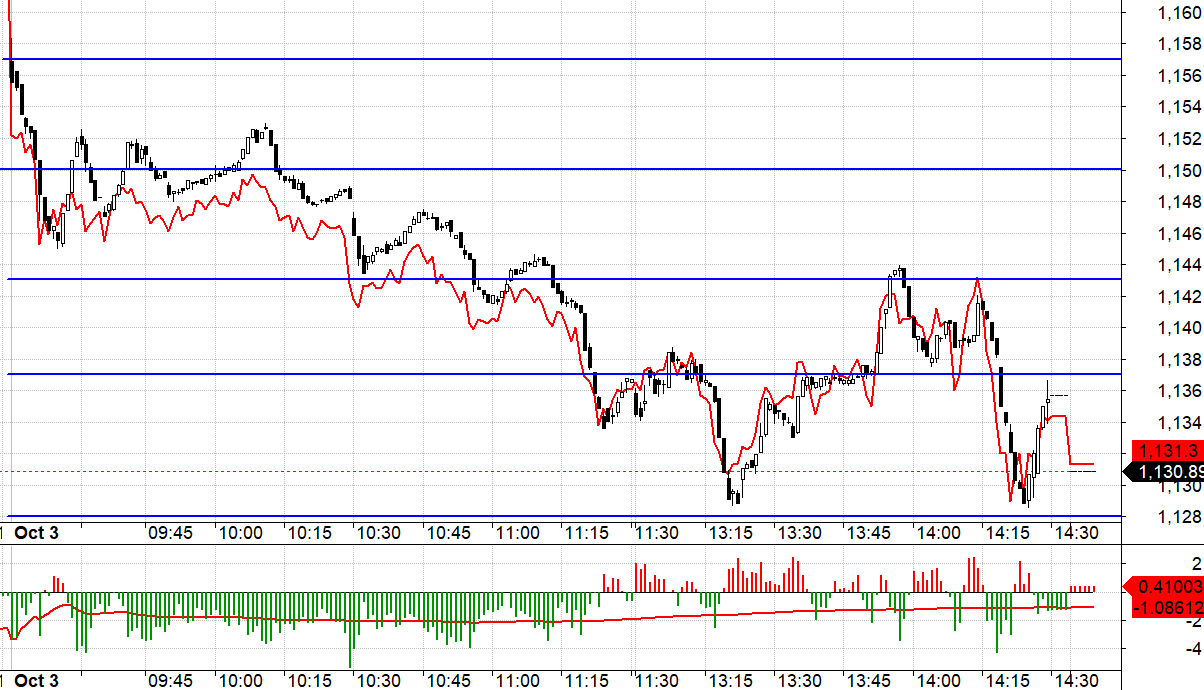
Task: Click the red 1,131.3 price tag
Action: point(1165,451)
